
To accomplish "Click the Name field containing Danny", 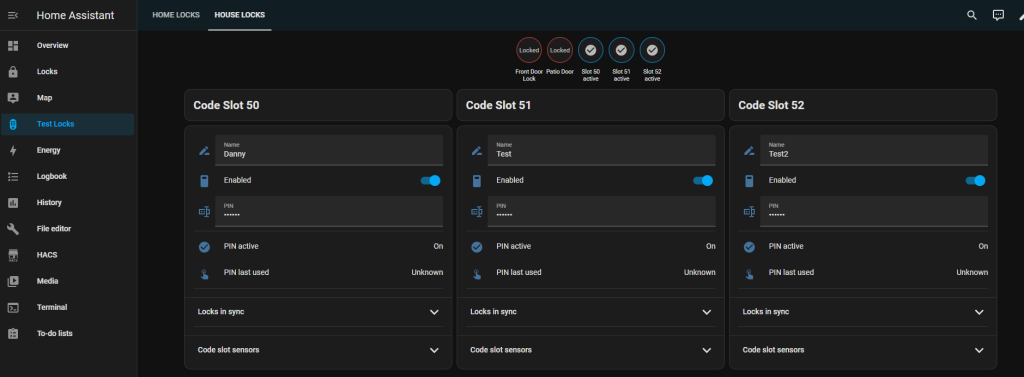I will coord(329,150).
